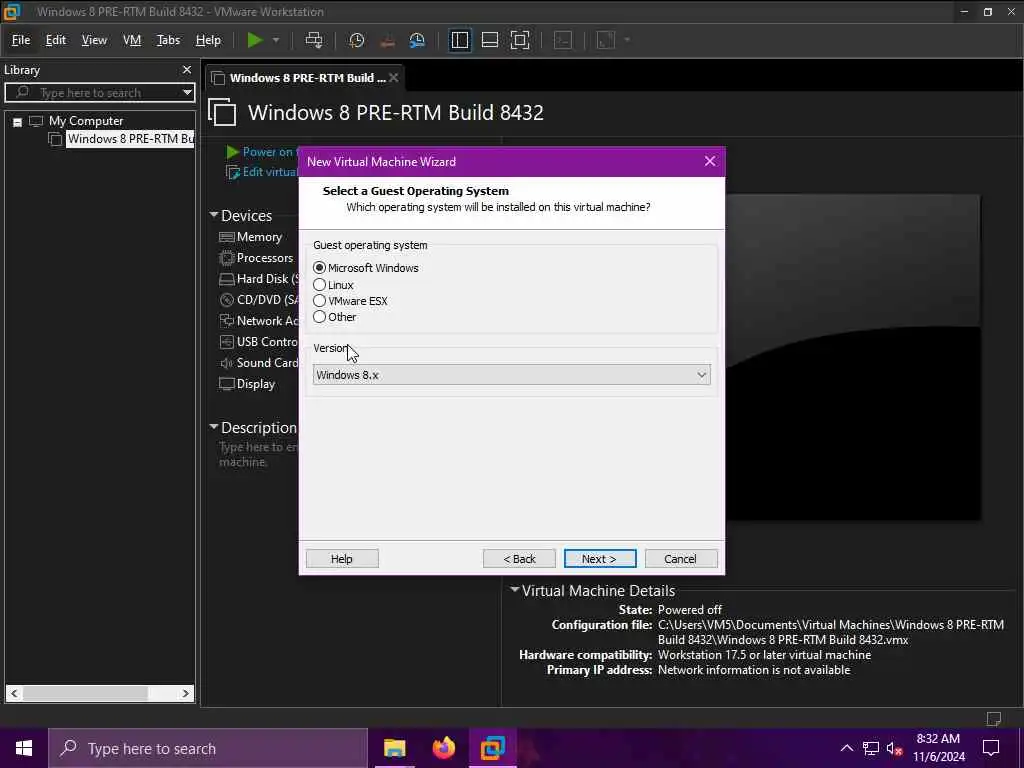Open the Version dropdown showing Windows 8.x

[x=511, y=375]
